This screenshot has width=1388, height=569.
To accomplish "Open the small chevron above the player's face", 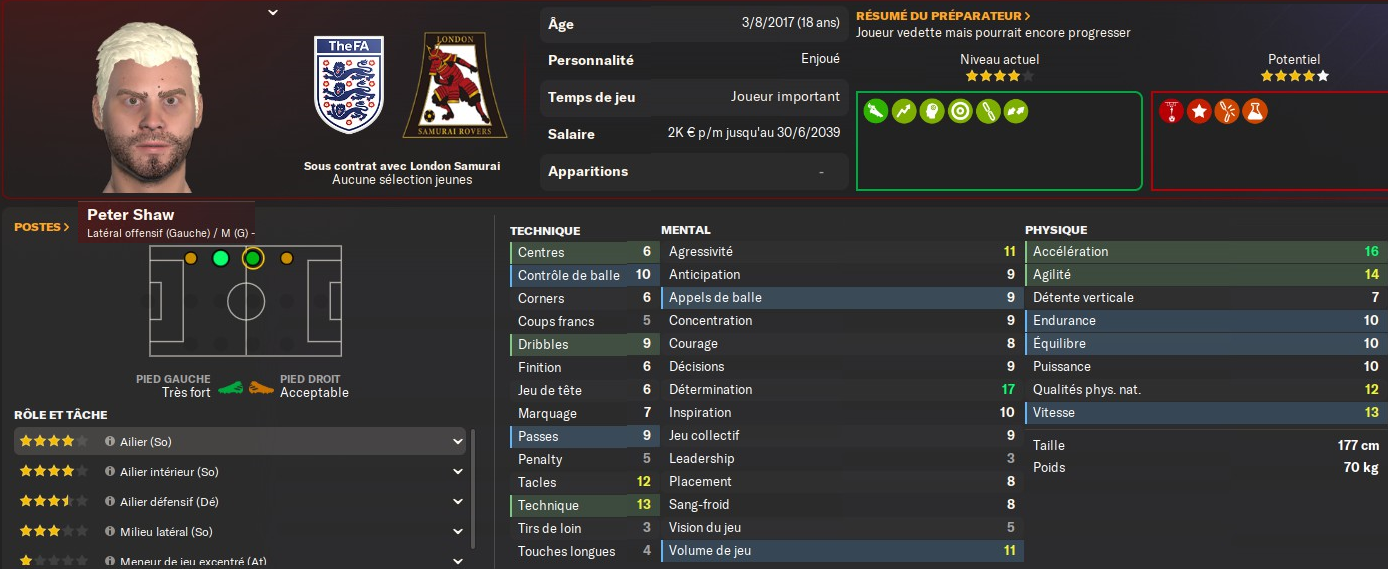I will (273, 13).
